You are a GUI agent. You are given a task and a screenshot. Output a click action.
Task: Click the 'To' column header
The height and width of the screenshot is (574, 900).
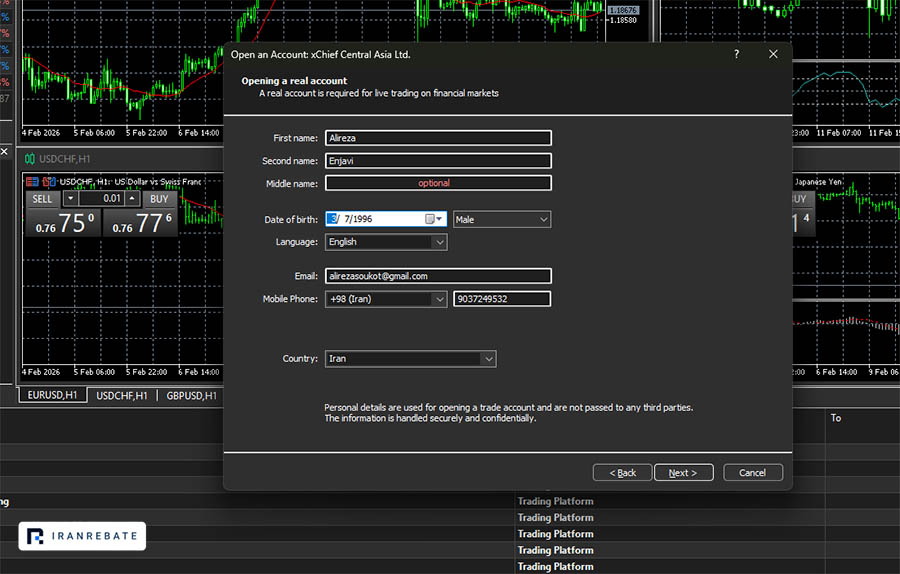click(x=836, y=418)
